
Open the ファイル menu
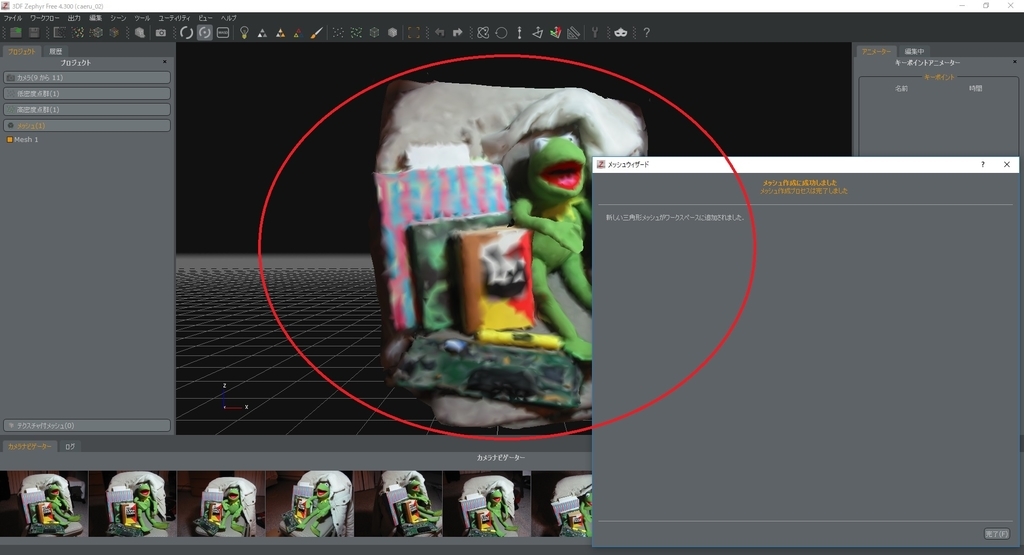tap(13, 18)
